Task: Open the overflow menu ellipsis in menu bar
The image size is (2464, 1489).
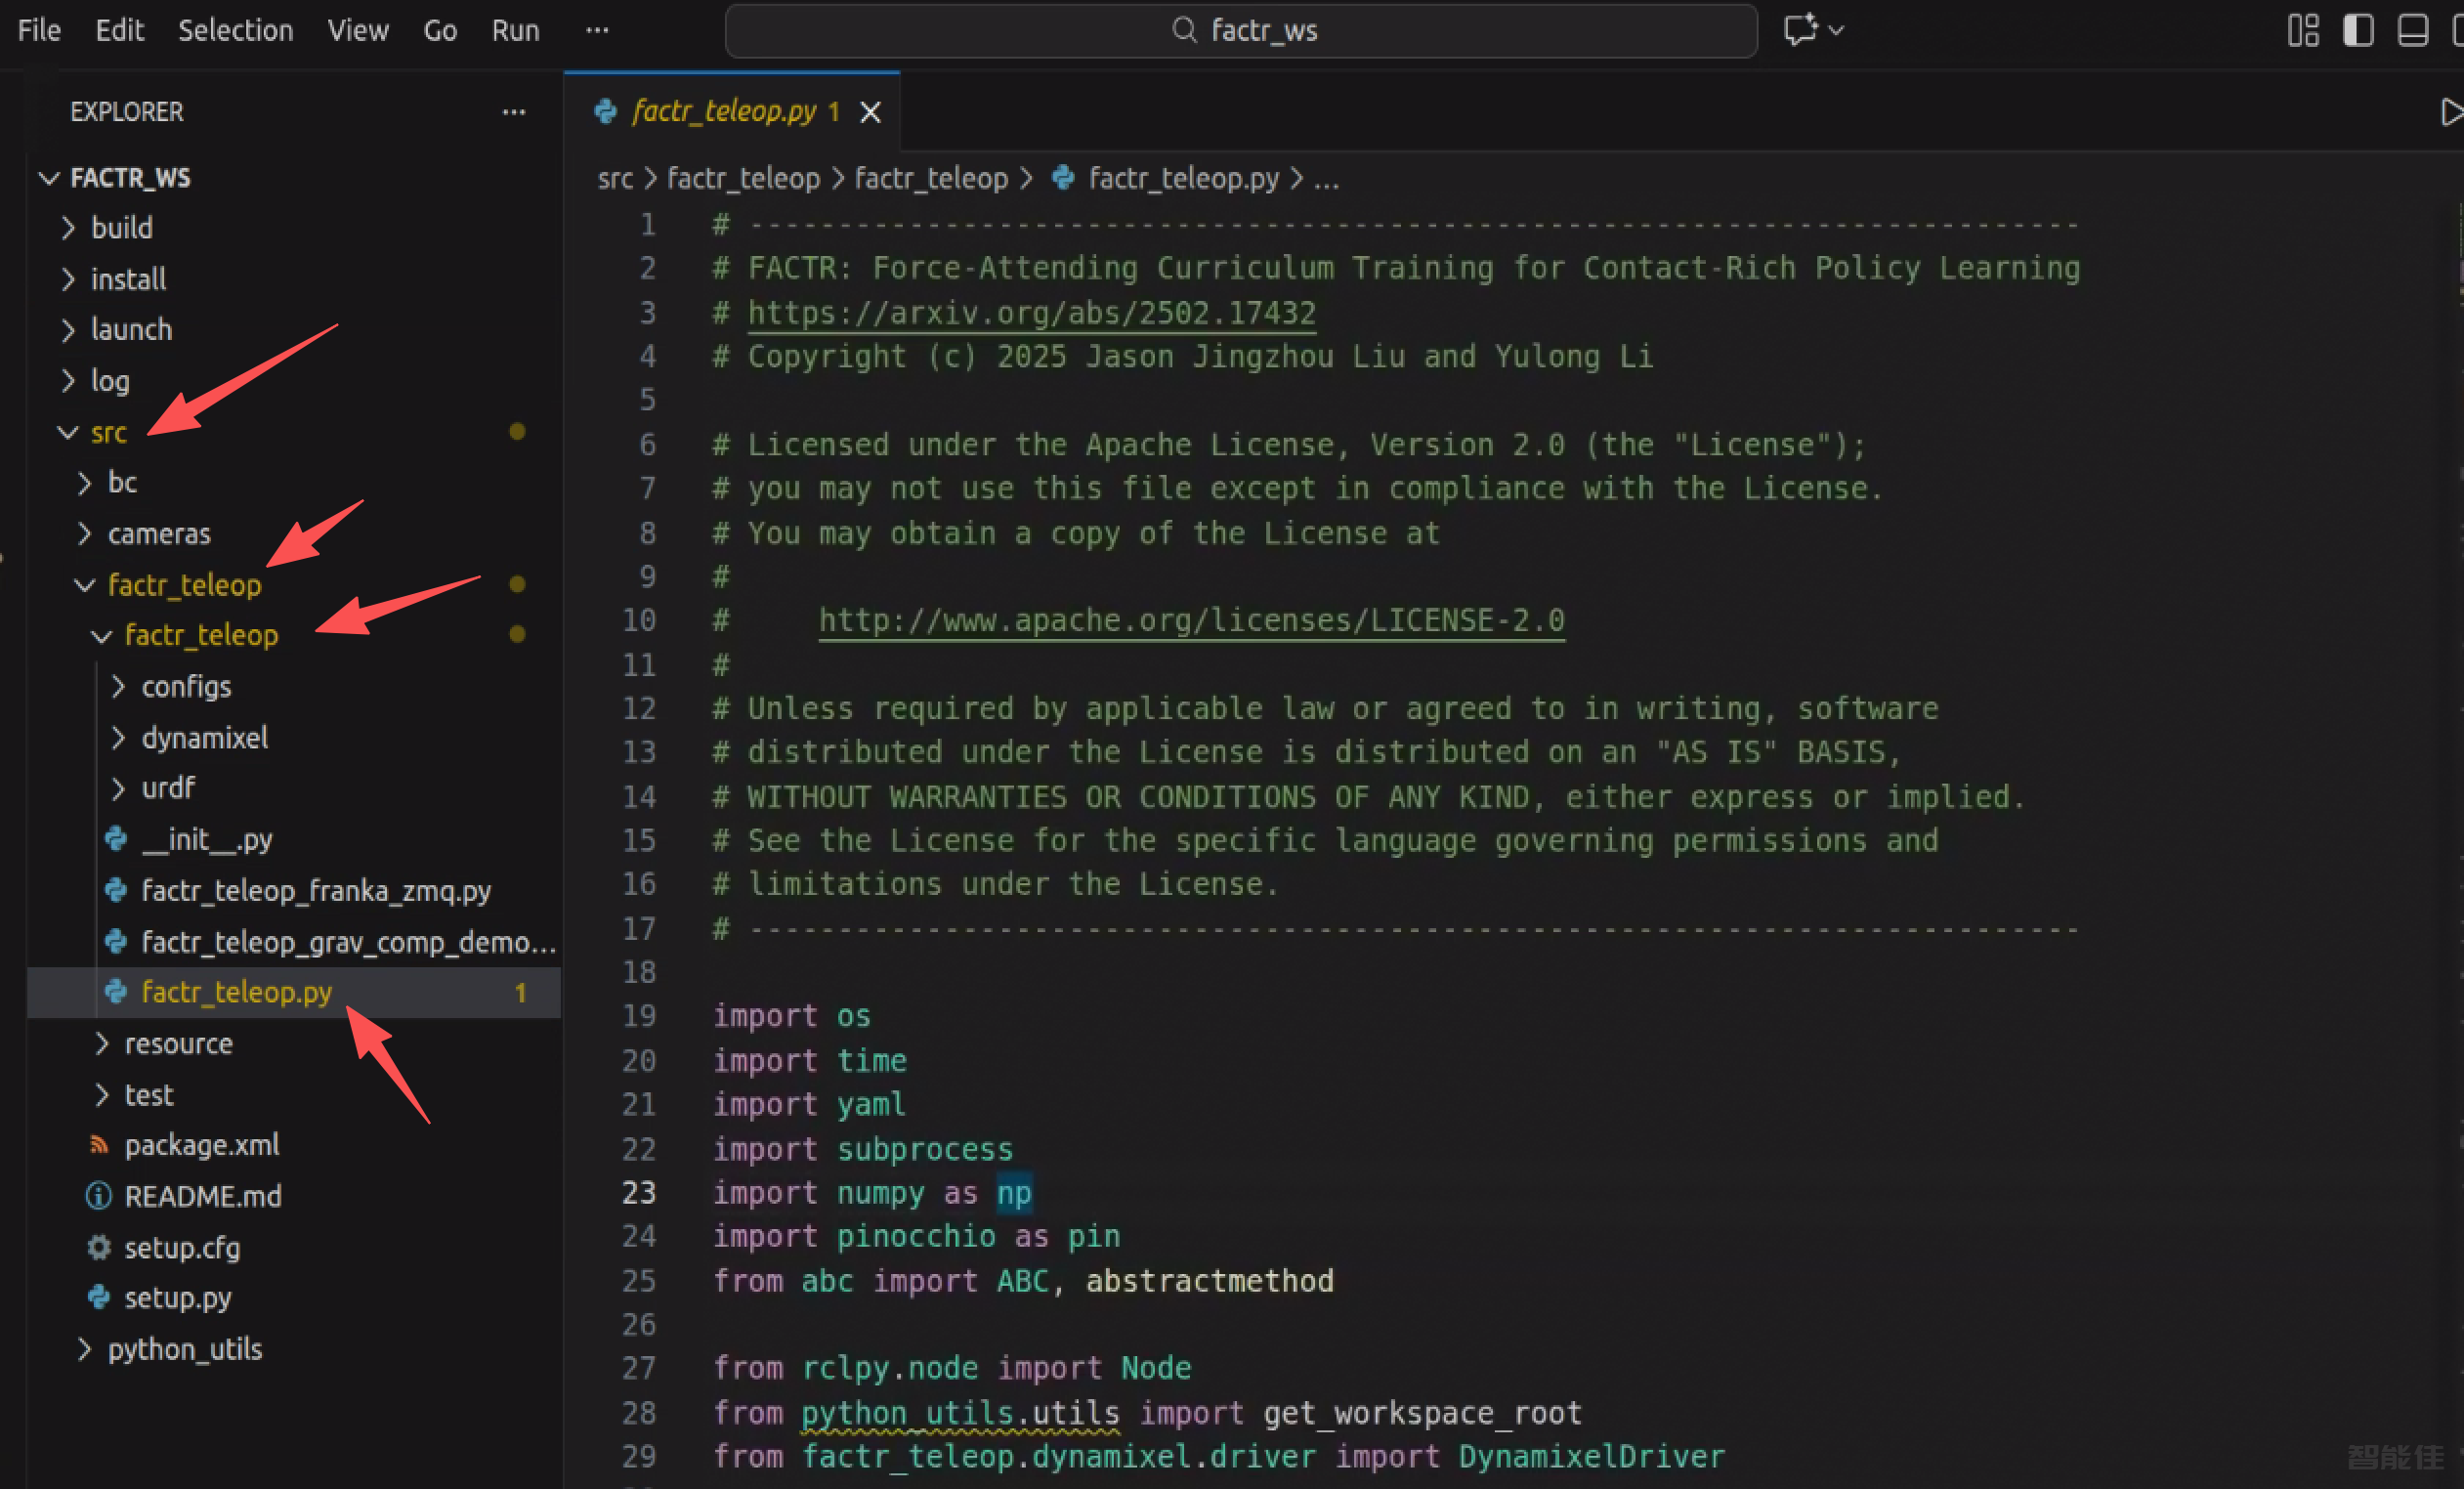Action: pos(597,30)
